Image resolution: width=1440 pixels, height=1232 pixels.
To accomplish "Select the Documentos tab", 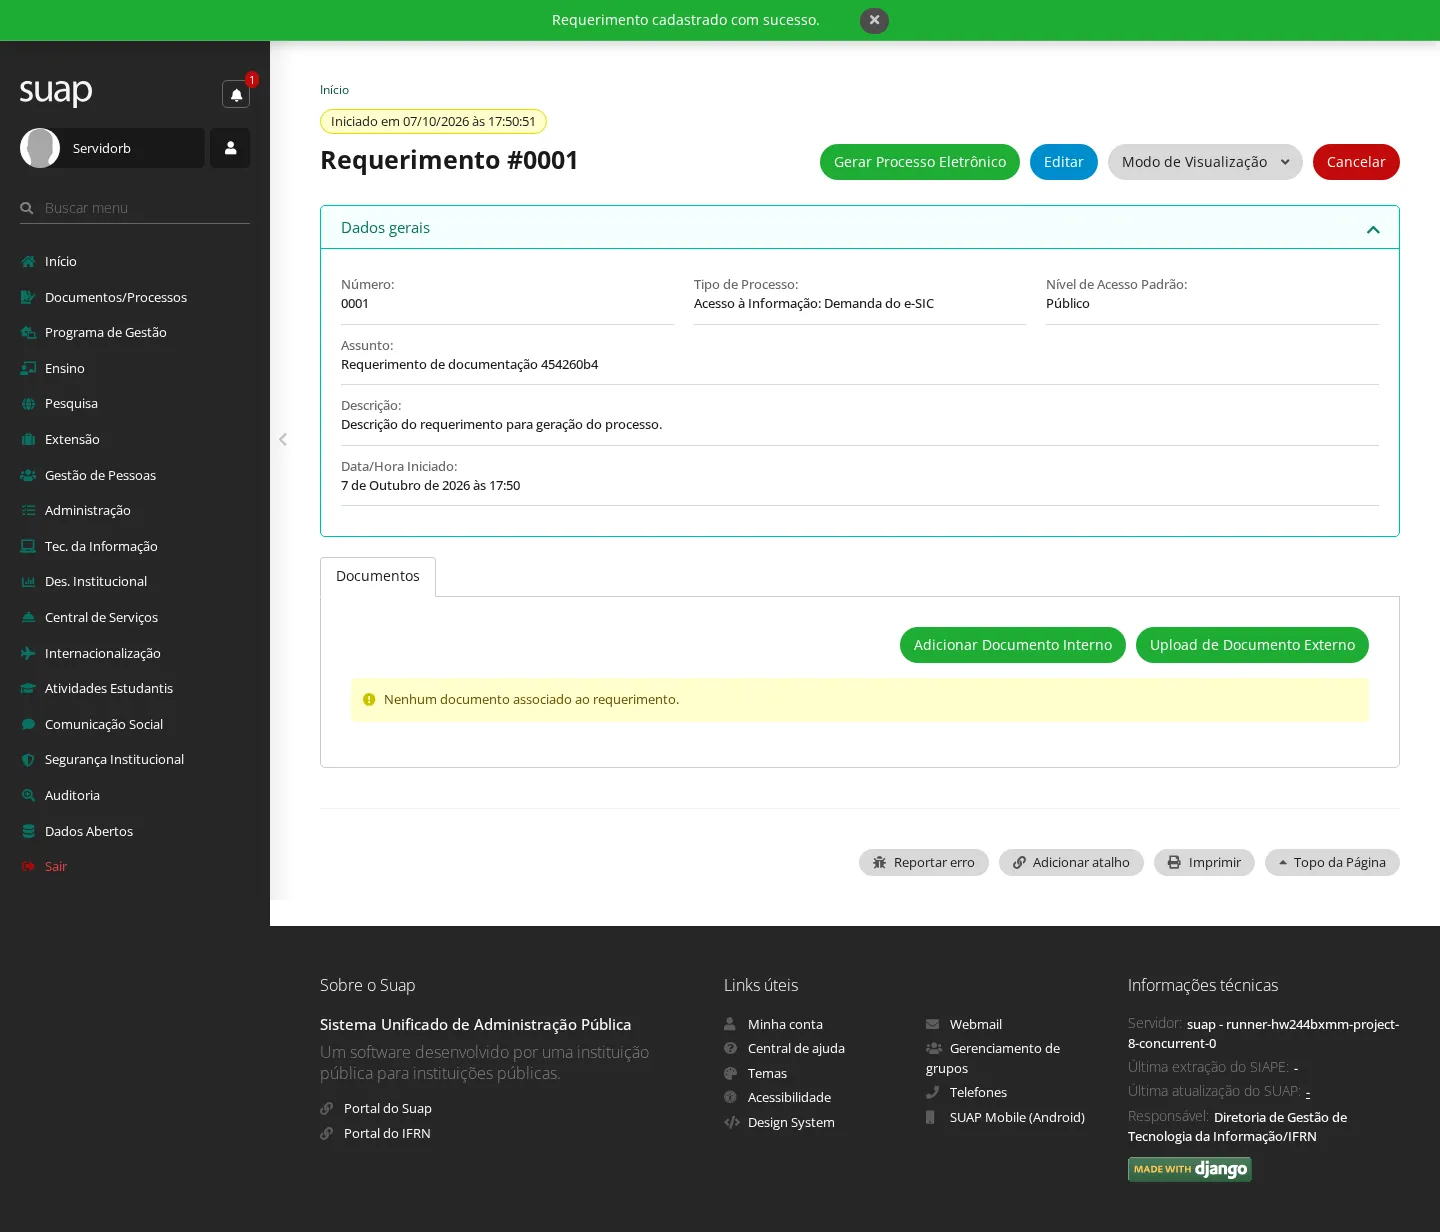I will (x=378, y=576).
